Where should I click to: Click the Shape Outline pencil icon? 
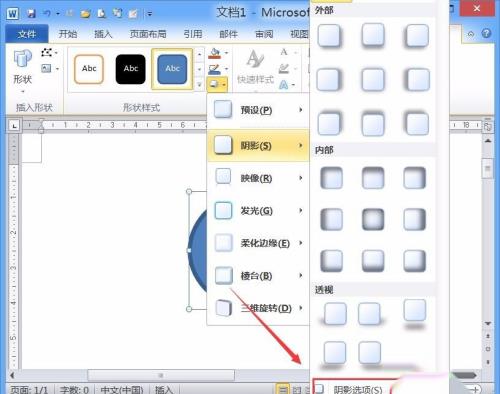click(x=214, y=69)
